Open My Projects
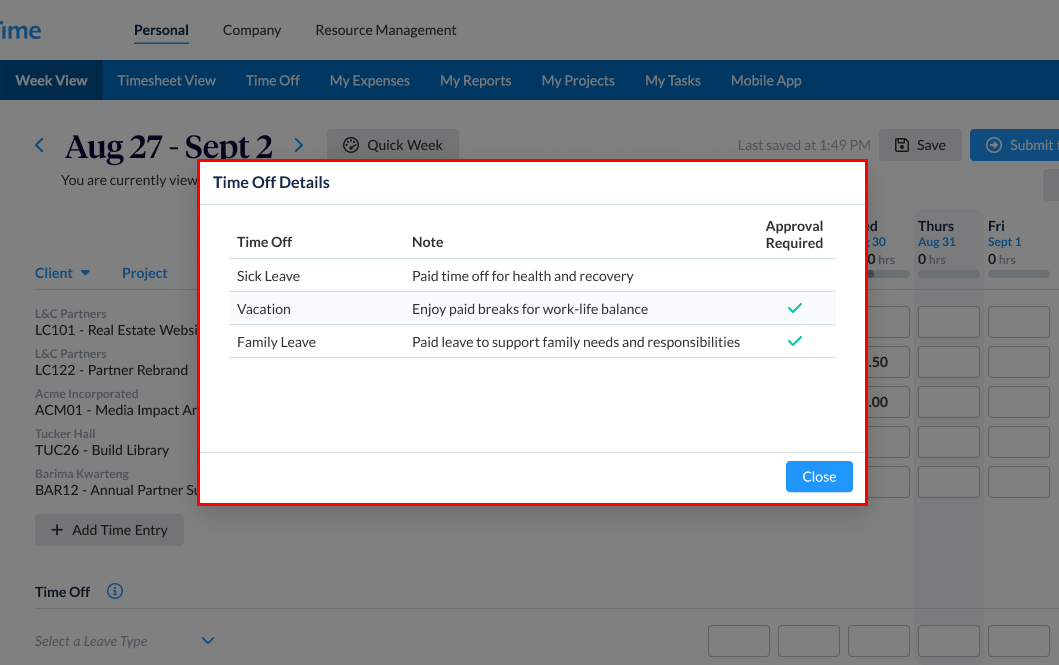This screenshot has width=1059, height=665. (578, 80)
